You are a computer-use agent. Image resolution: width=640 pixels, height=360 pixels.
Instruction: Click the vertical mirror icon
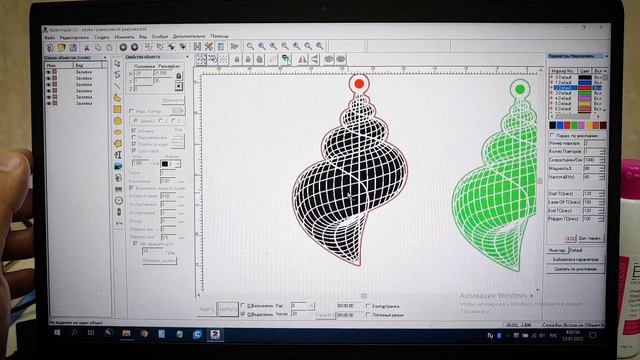point(315,60)
